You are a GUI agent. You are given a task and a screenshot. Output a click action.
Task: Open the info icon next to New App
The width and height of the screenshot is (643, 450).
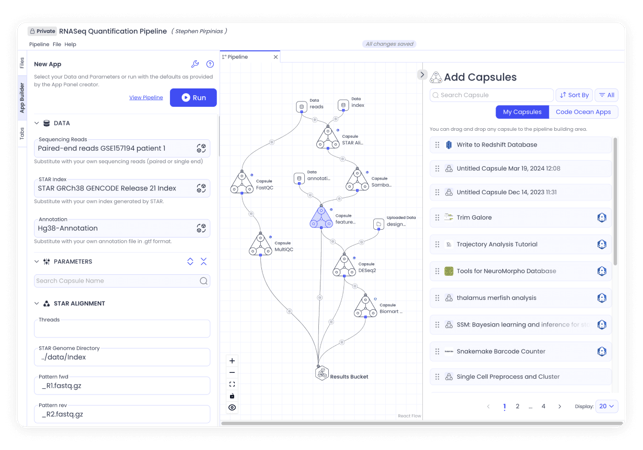pyautogui.click(x=210, y=64)
